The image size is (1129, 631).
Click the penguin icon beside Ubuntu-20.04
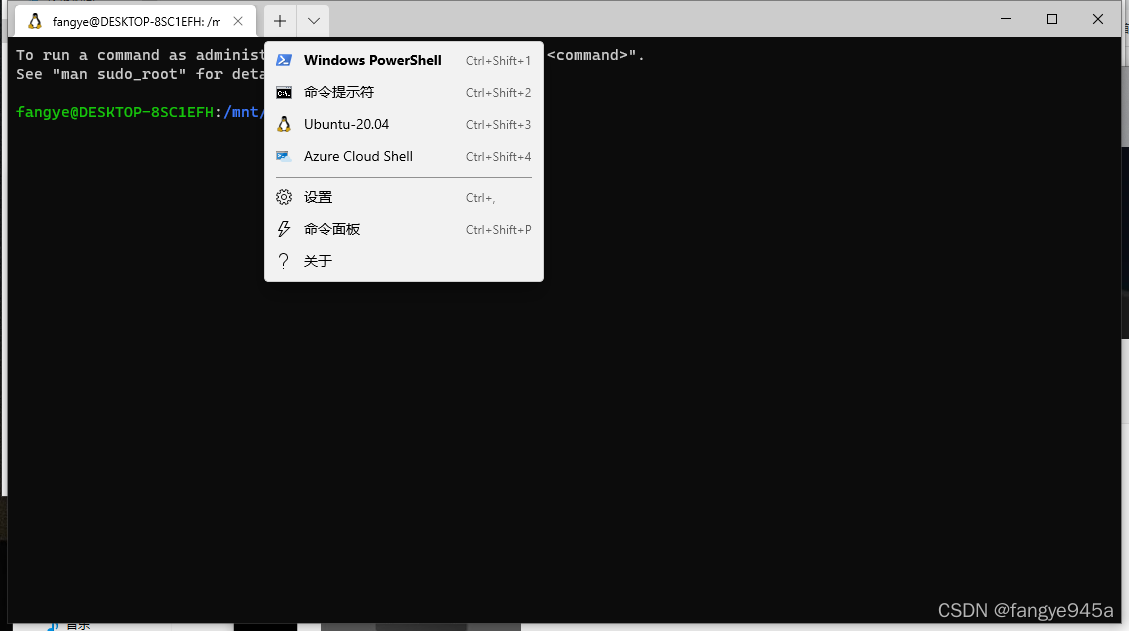pyautogui.click(x=284, y=125)
